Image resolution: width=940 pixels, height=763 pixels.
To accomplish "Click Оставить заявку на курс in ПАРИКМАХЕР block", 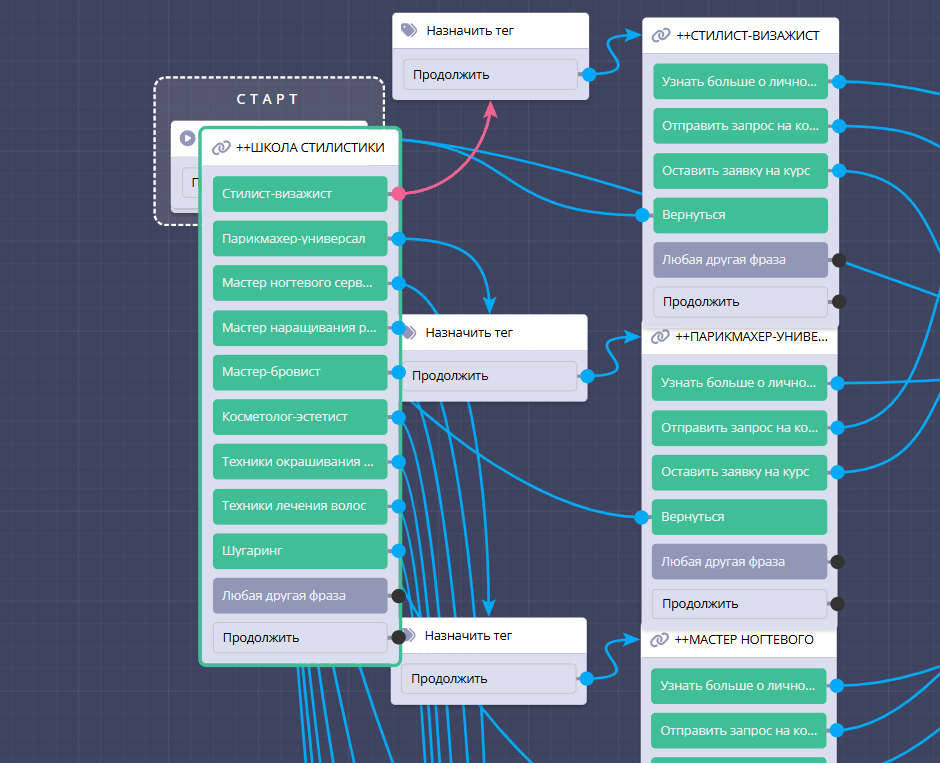I will point(739,472).
